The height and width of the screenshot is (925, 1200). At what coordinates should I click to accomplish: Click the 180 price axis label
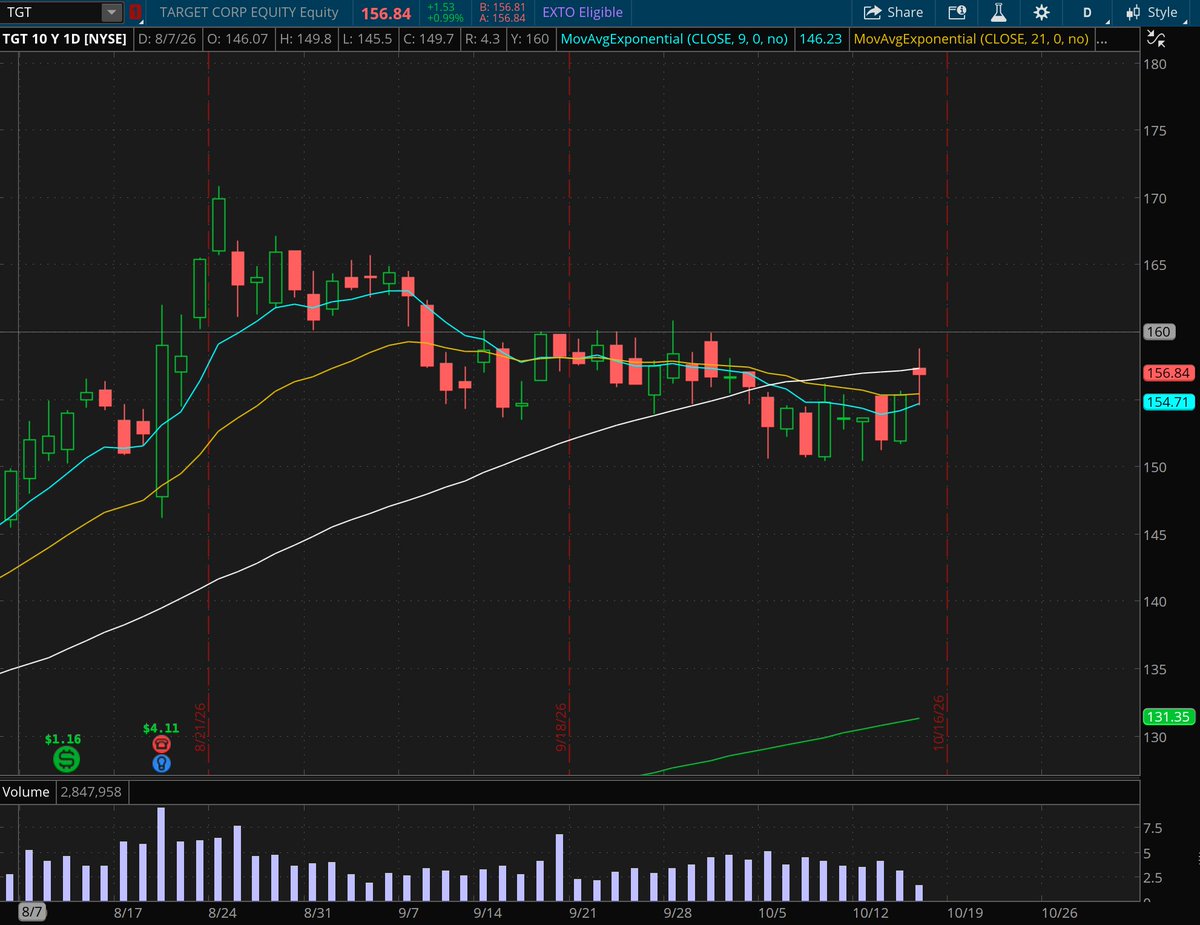1155,64
